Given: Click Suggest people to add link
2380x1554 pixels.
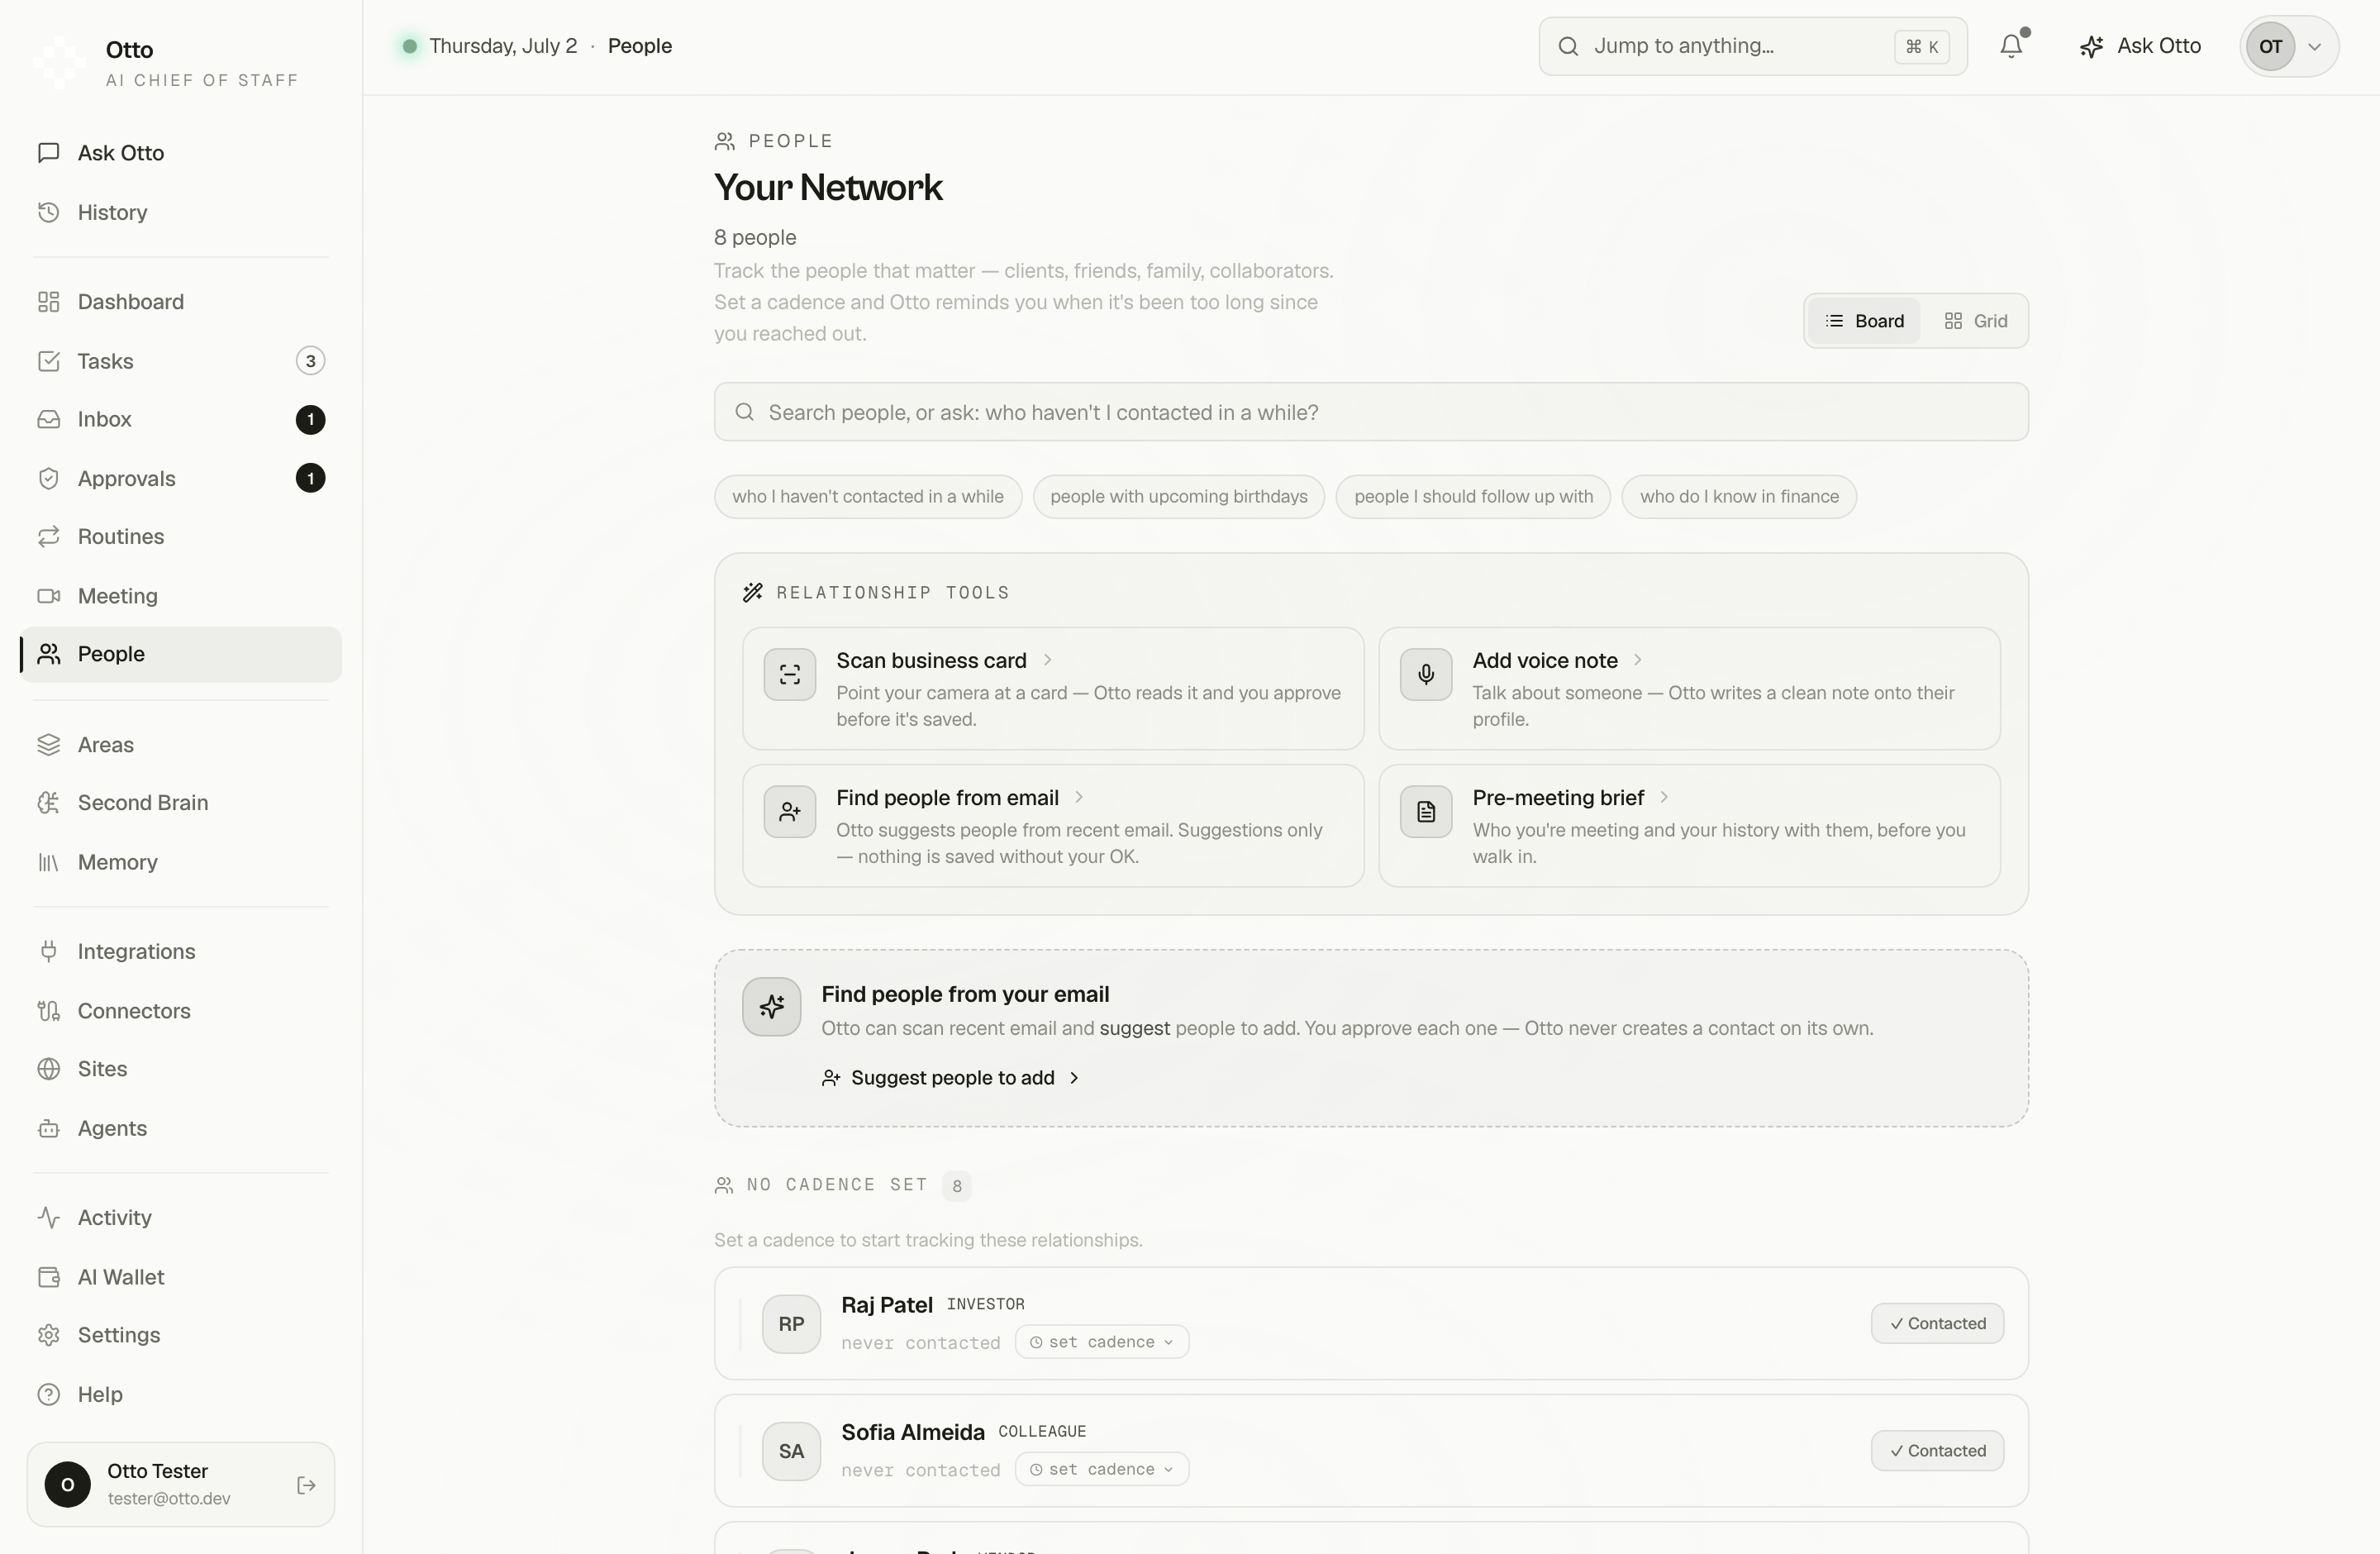Looking at the screenshot, I should [x=951, y=1078].
